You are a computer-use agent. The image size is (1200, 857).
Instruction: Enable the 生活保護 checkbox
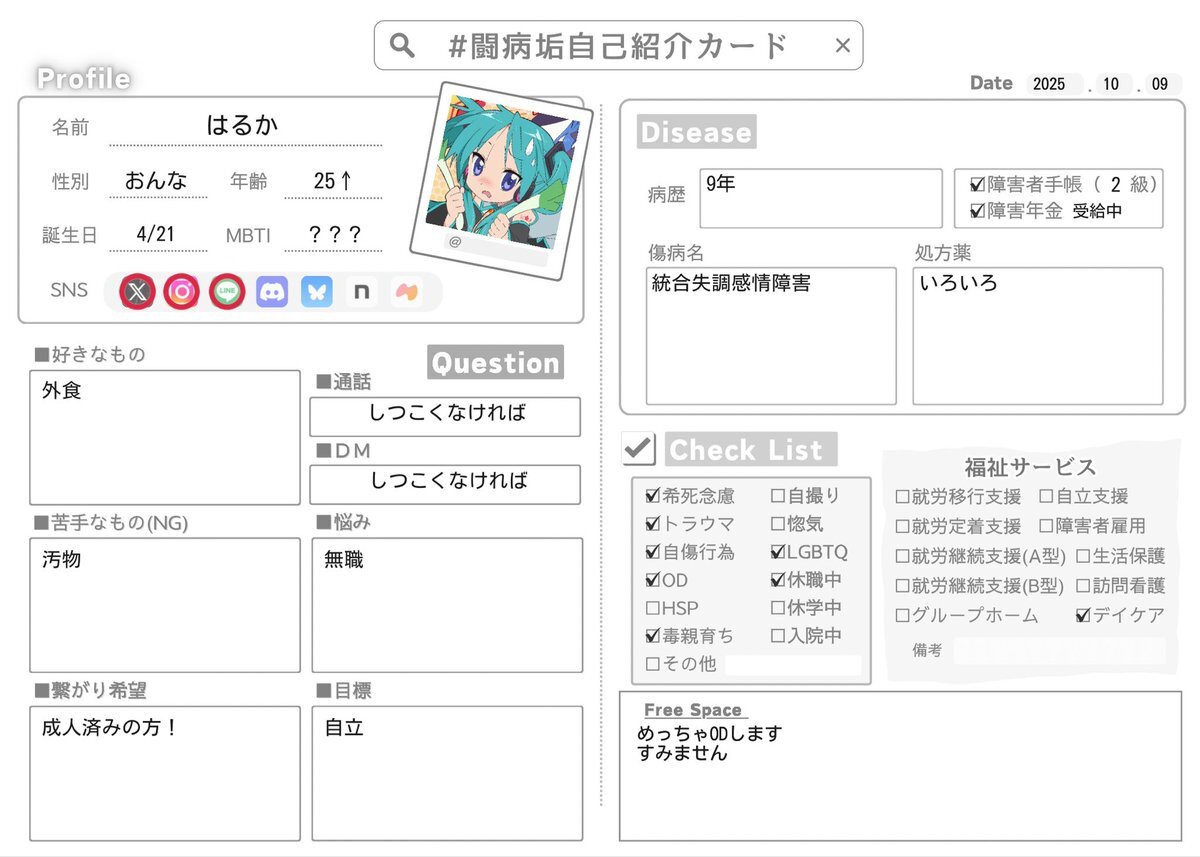pyautogui.click(x=1082, y=556)
